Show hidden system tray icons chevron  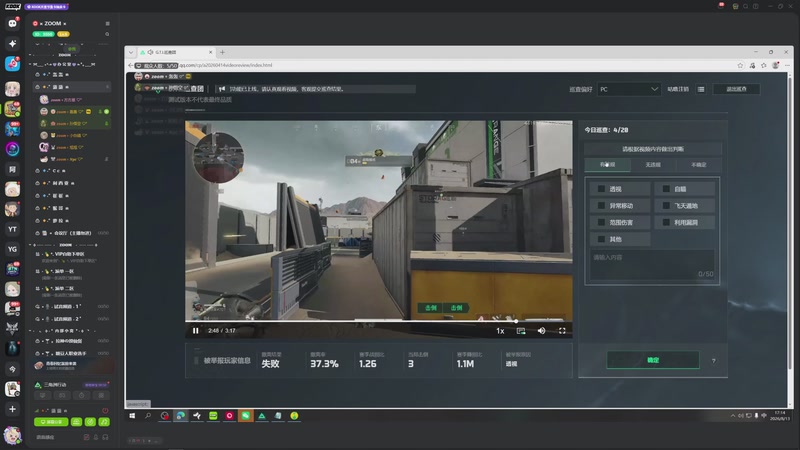click(x=733, y=416)
